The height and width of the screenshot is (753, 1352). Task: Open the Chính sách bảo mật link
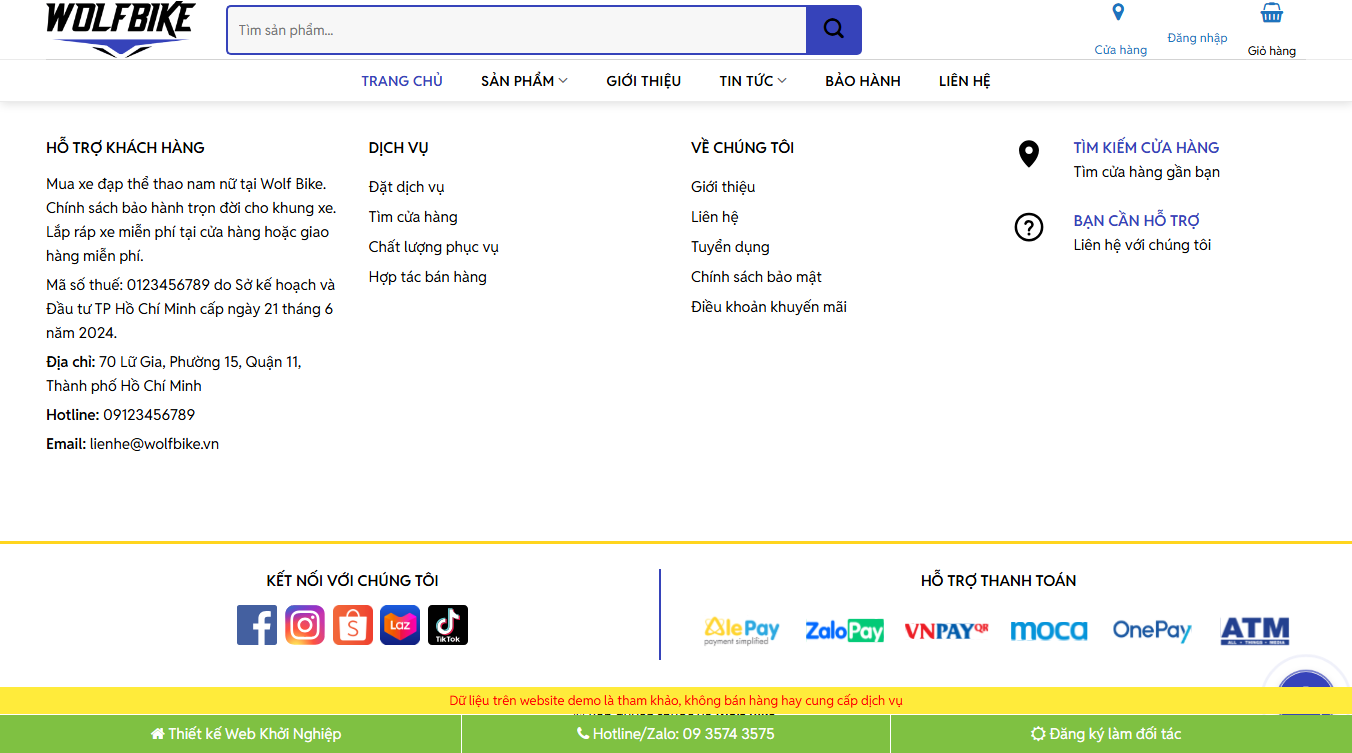pos(756,277)
